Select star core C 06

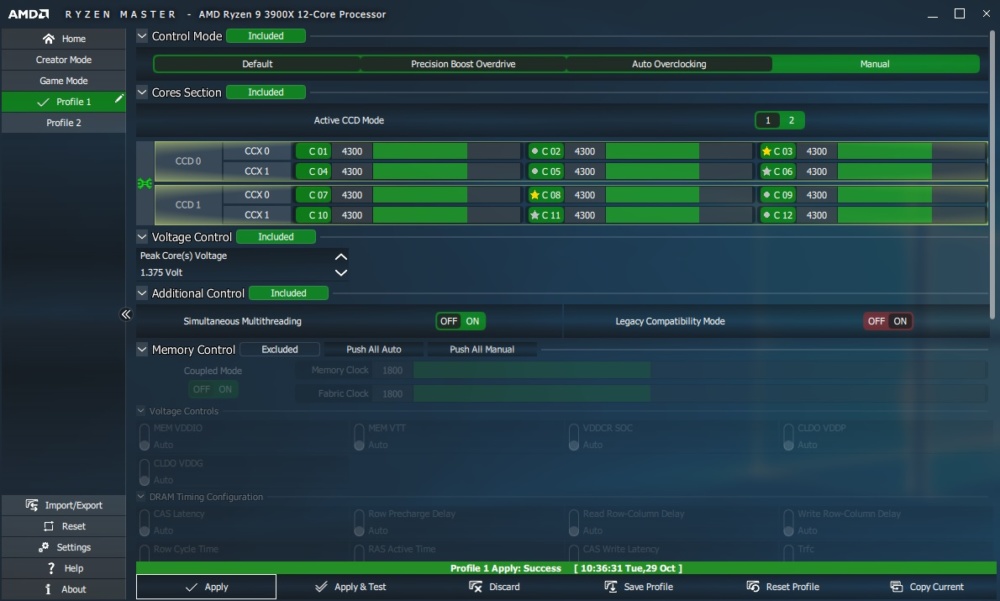(x=777, y=172)
